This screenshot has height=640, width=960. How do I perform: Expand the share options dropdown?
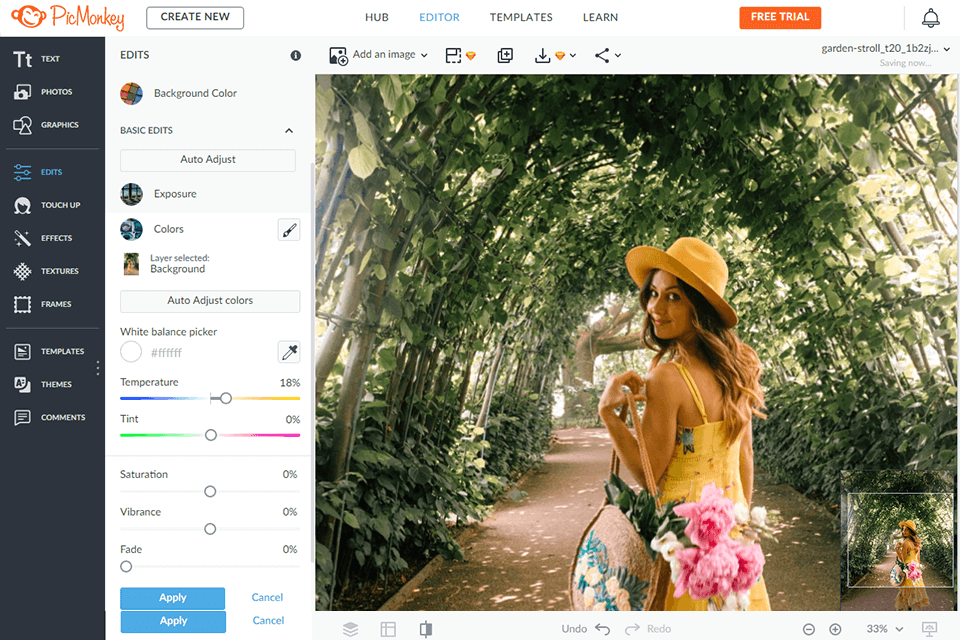click(607, 55)
